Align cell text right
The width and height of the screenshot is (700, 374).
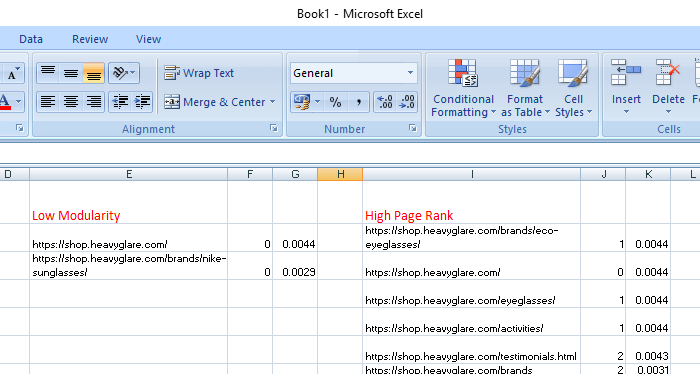point(93,102)
